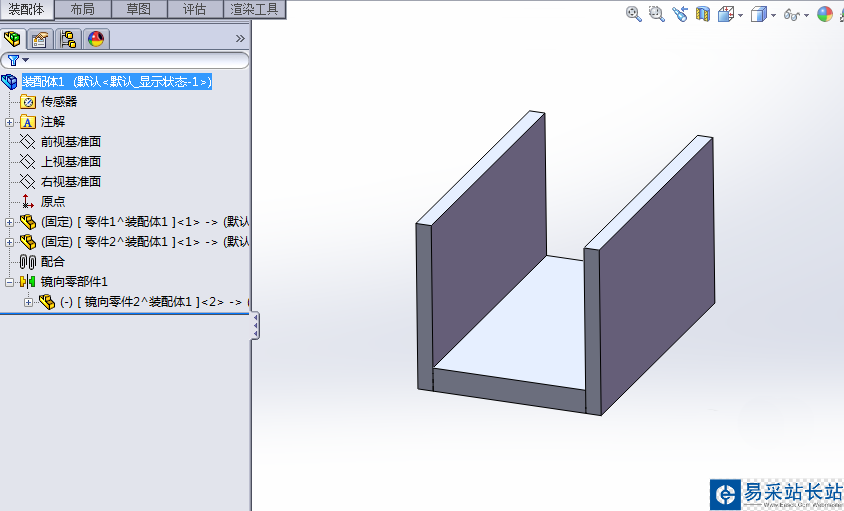Select the Zoom to Area tool
Image resolution: width=844 pixels, height=511 pixels.
click(656, 14)
